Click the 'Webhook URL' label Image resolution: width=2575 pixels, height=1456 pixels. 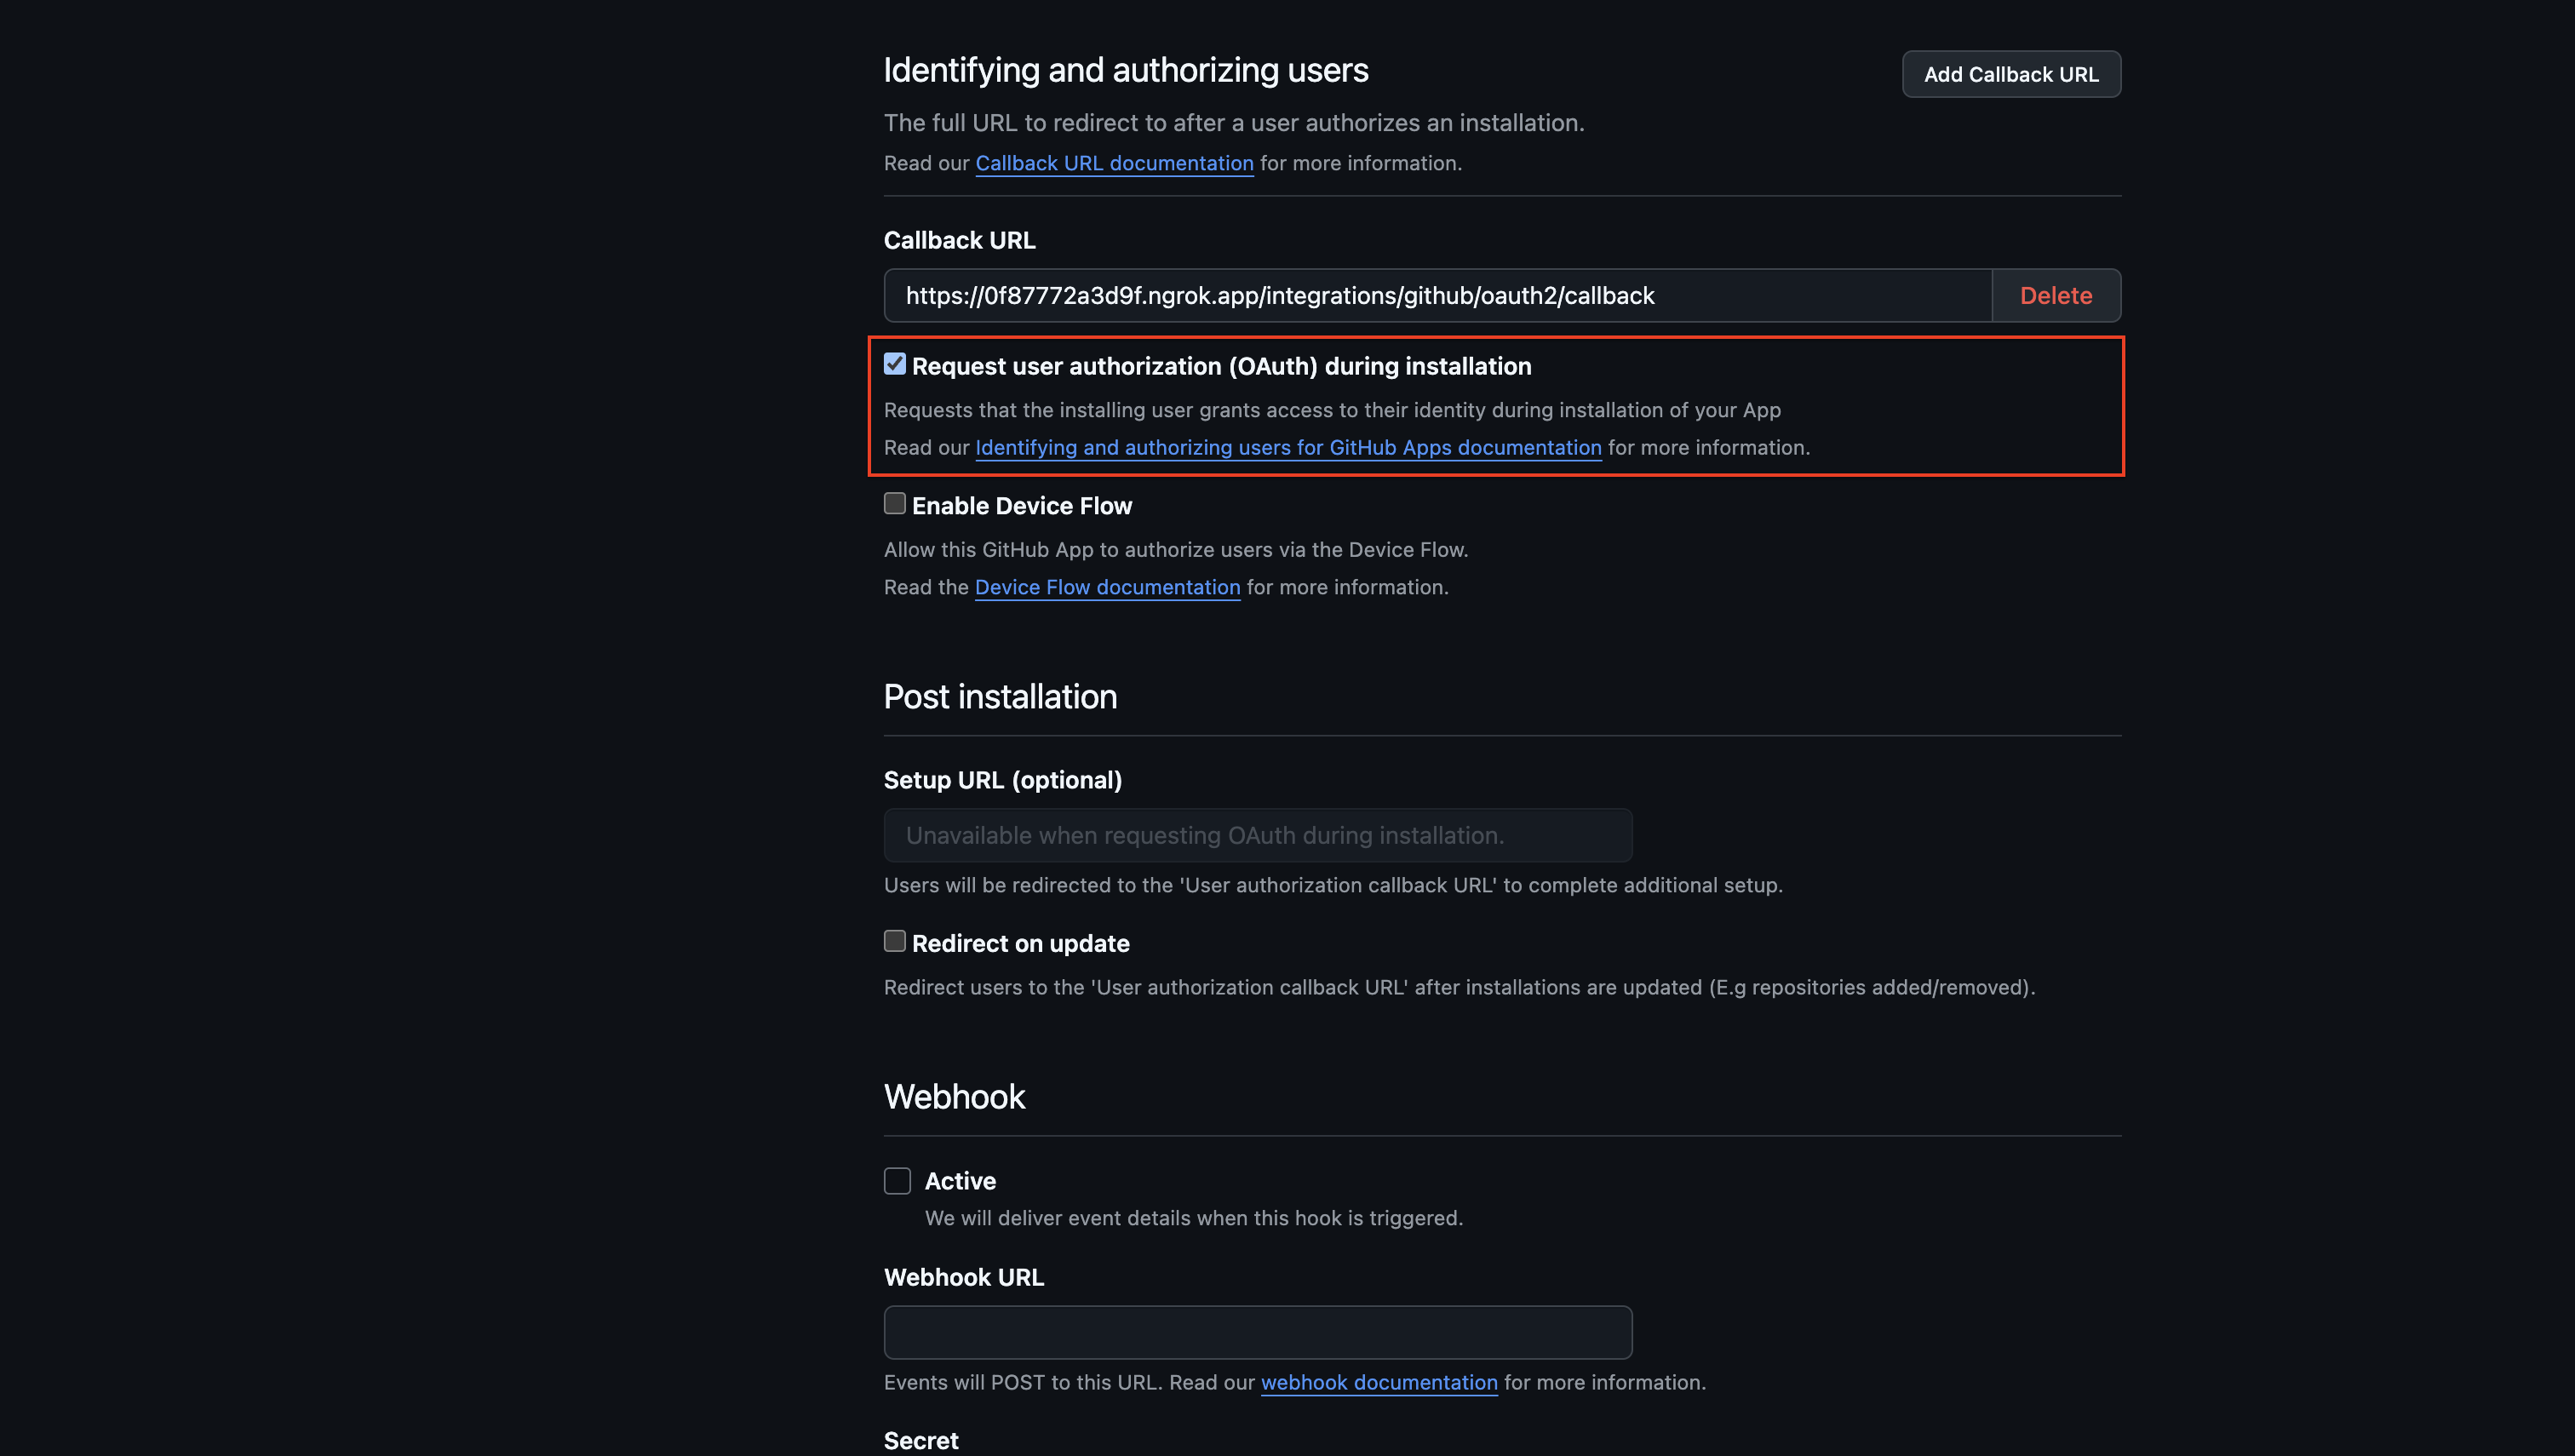[964, 1277]
